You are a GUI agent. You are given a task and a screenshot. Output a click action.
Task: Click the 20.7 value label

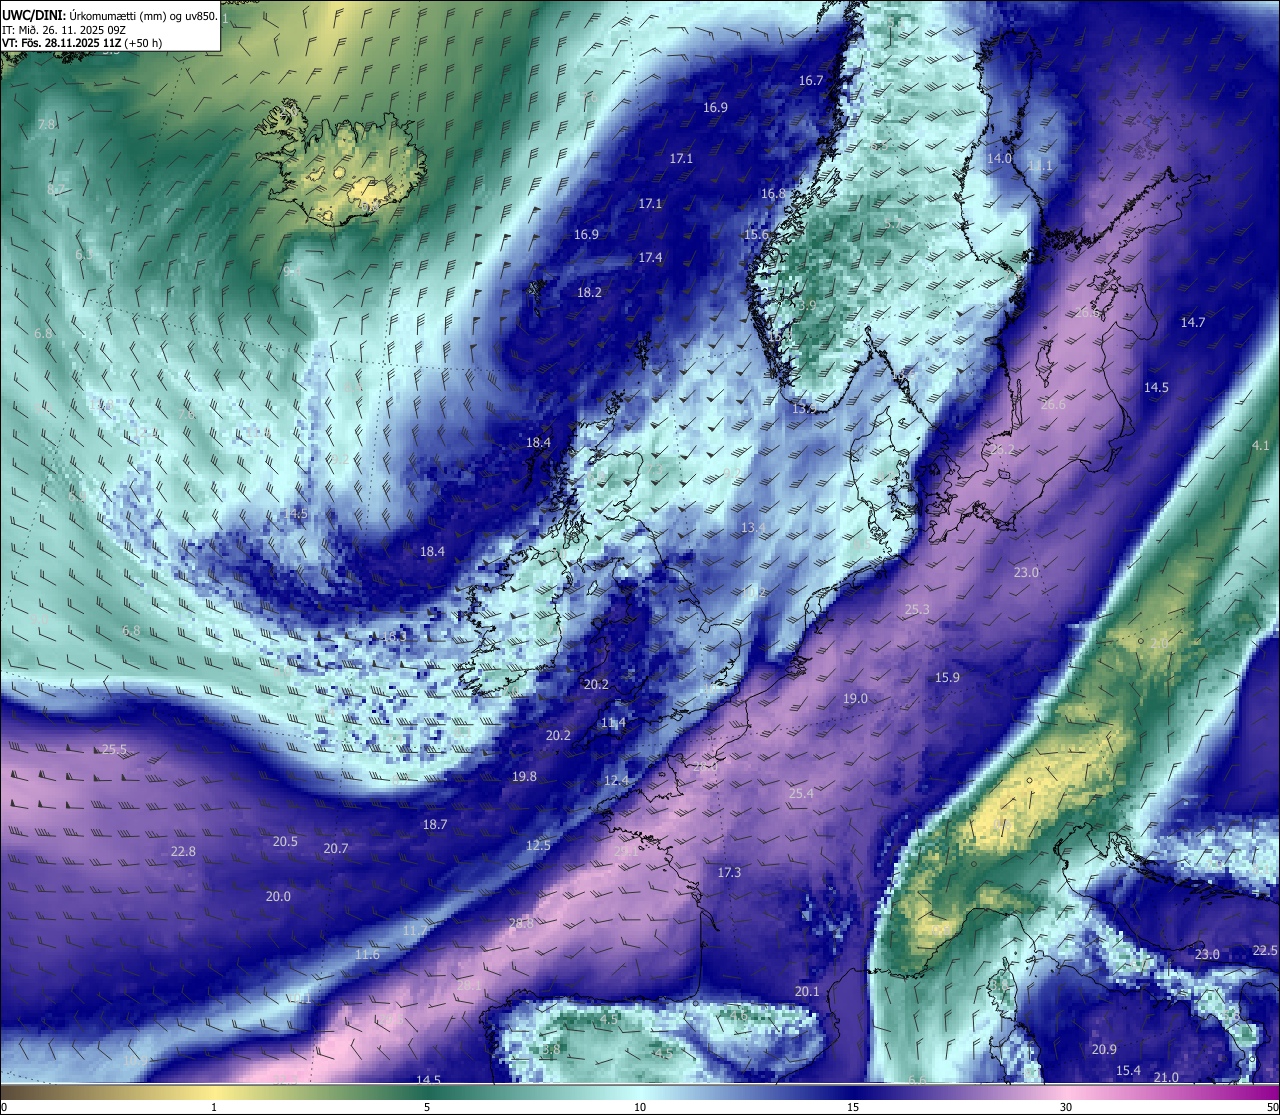tap(335, 849)
